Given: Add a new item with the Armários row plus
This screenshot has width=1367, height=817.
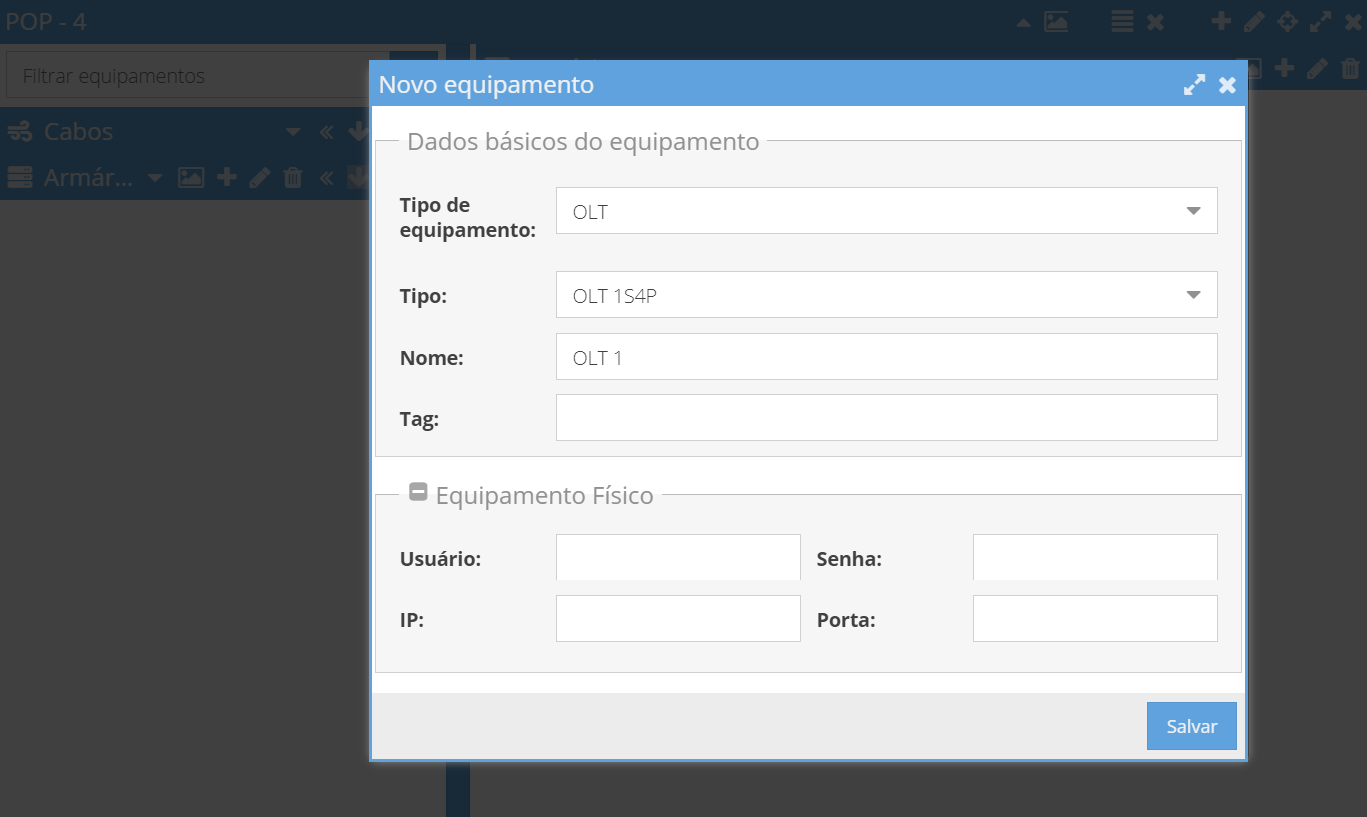Looking at the screenshot, I should (227, 178).
